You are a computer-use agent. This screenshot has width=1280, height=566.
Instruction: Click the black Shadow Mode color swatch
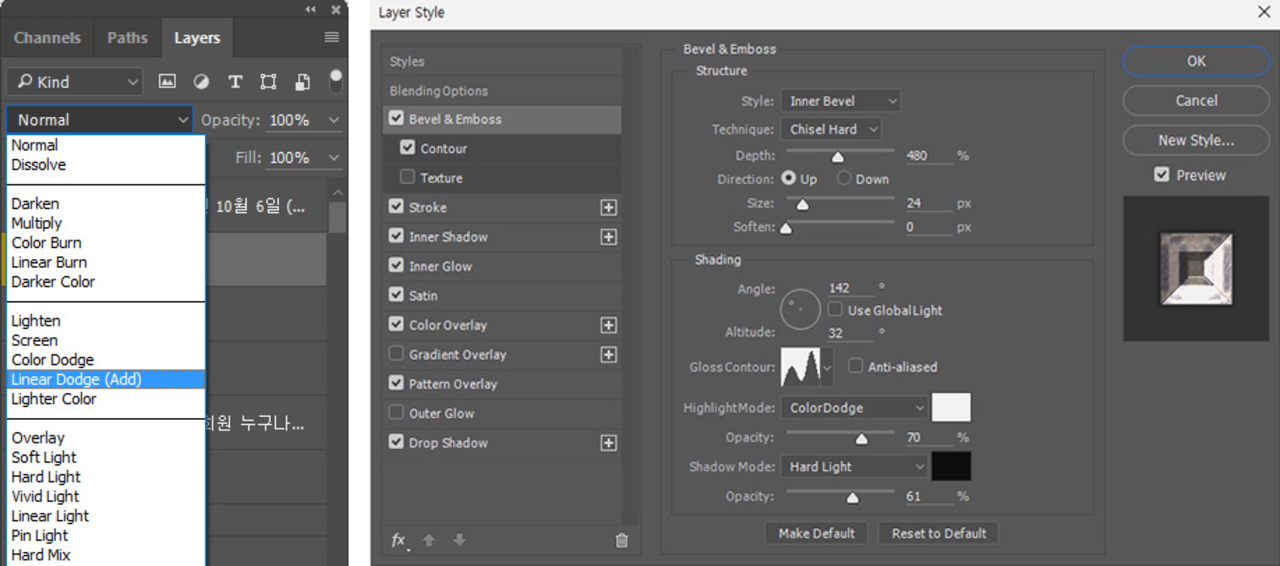(x=950, y=466)
